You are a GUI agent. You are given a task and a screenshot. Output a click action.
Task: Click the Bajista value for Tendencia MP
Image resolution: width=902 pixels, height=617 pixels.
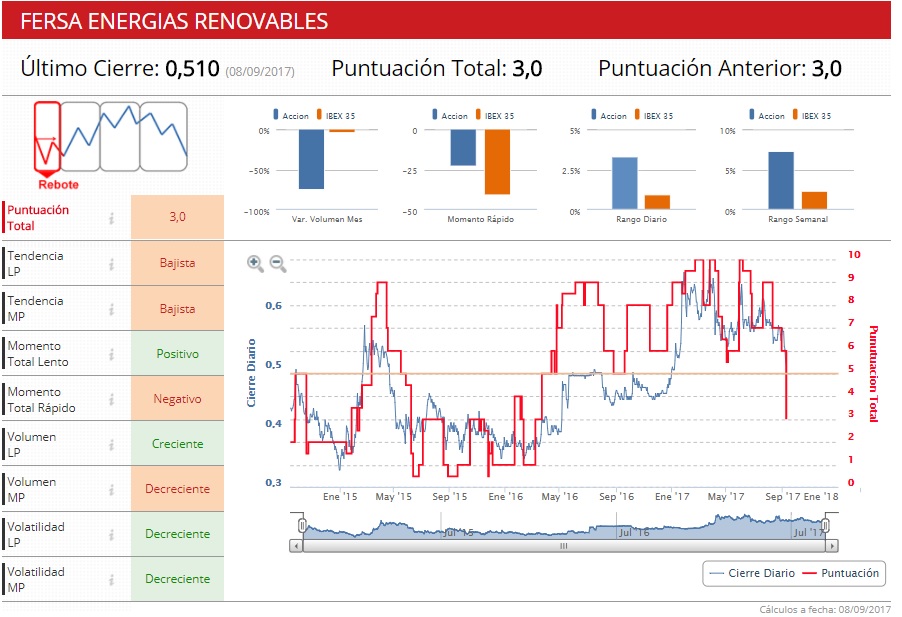tap(177, 309)
